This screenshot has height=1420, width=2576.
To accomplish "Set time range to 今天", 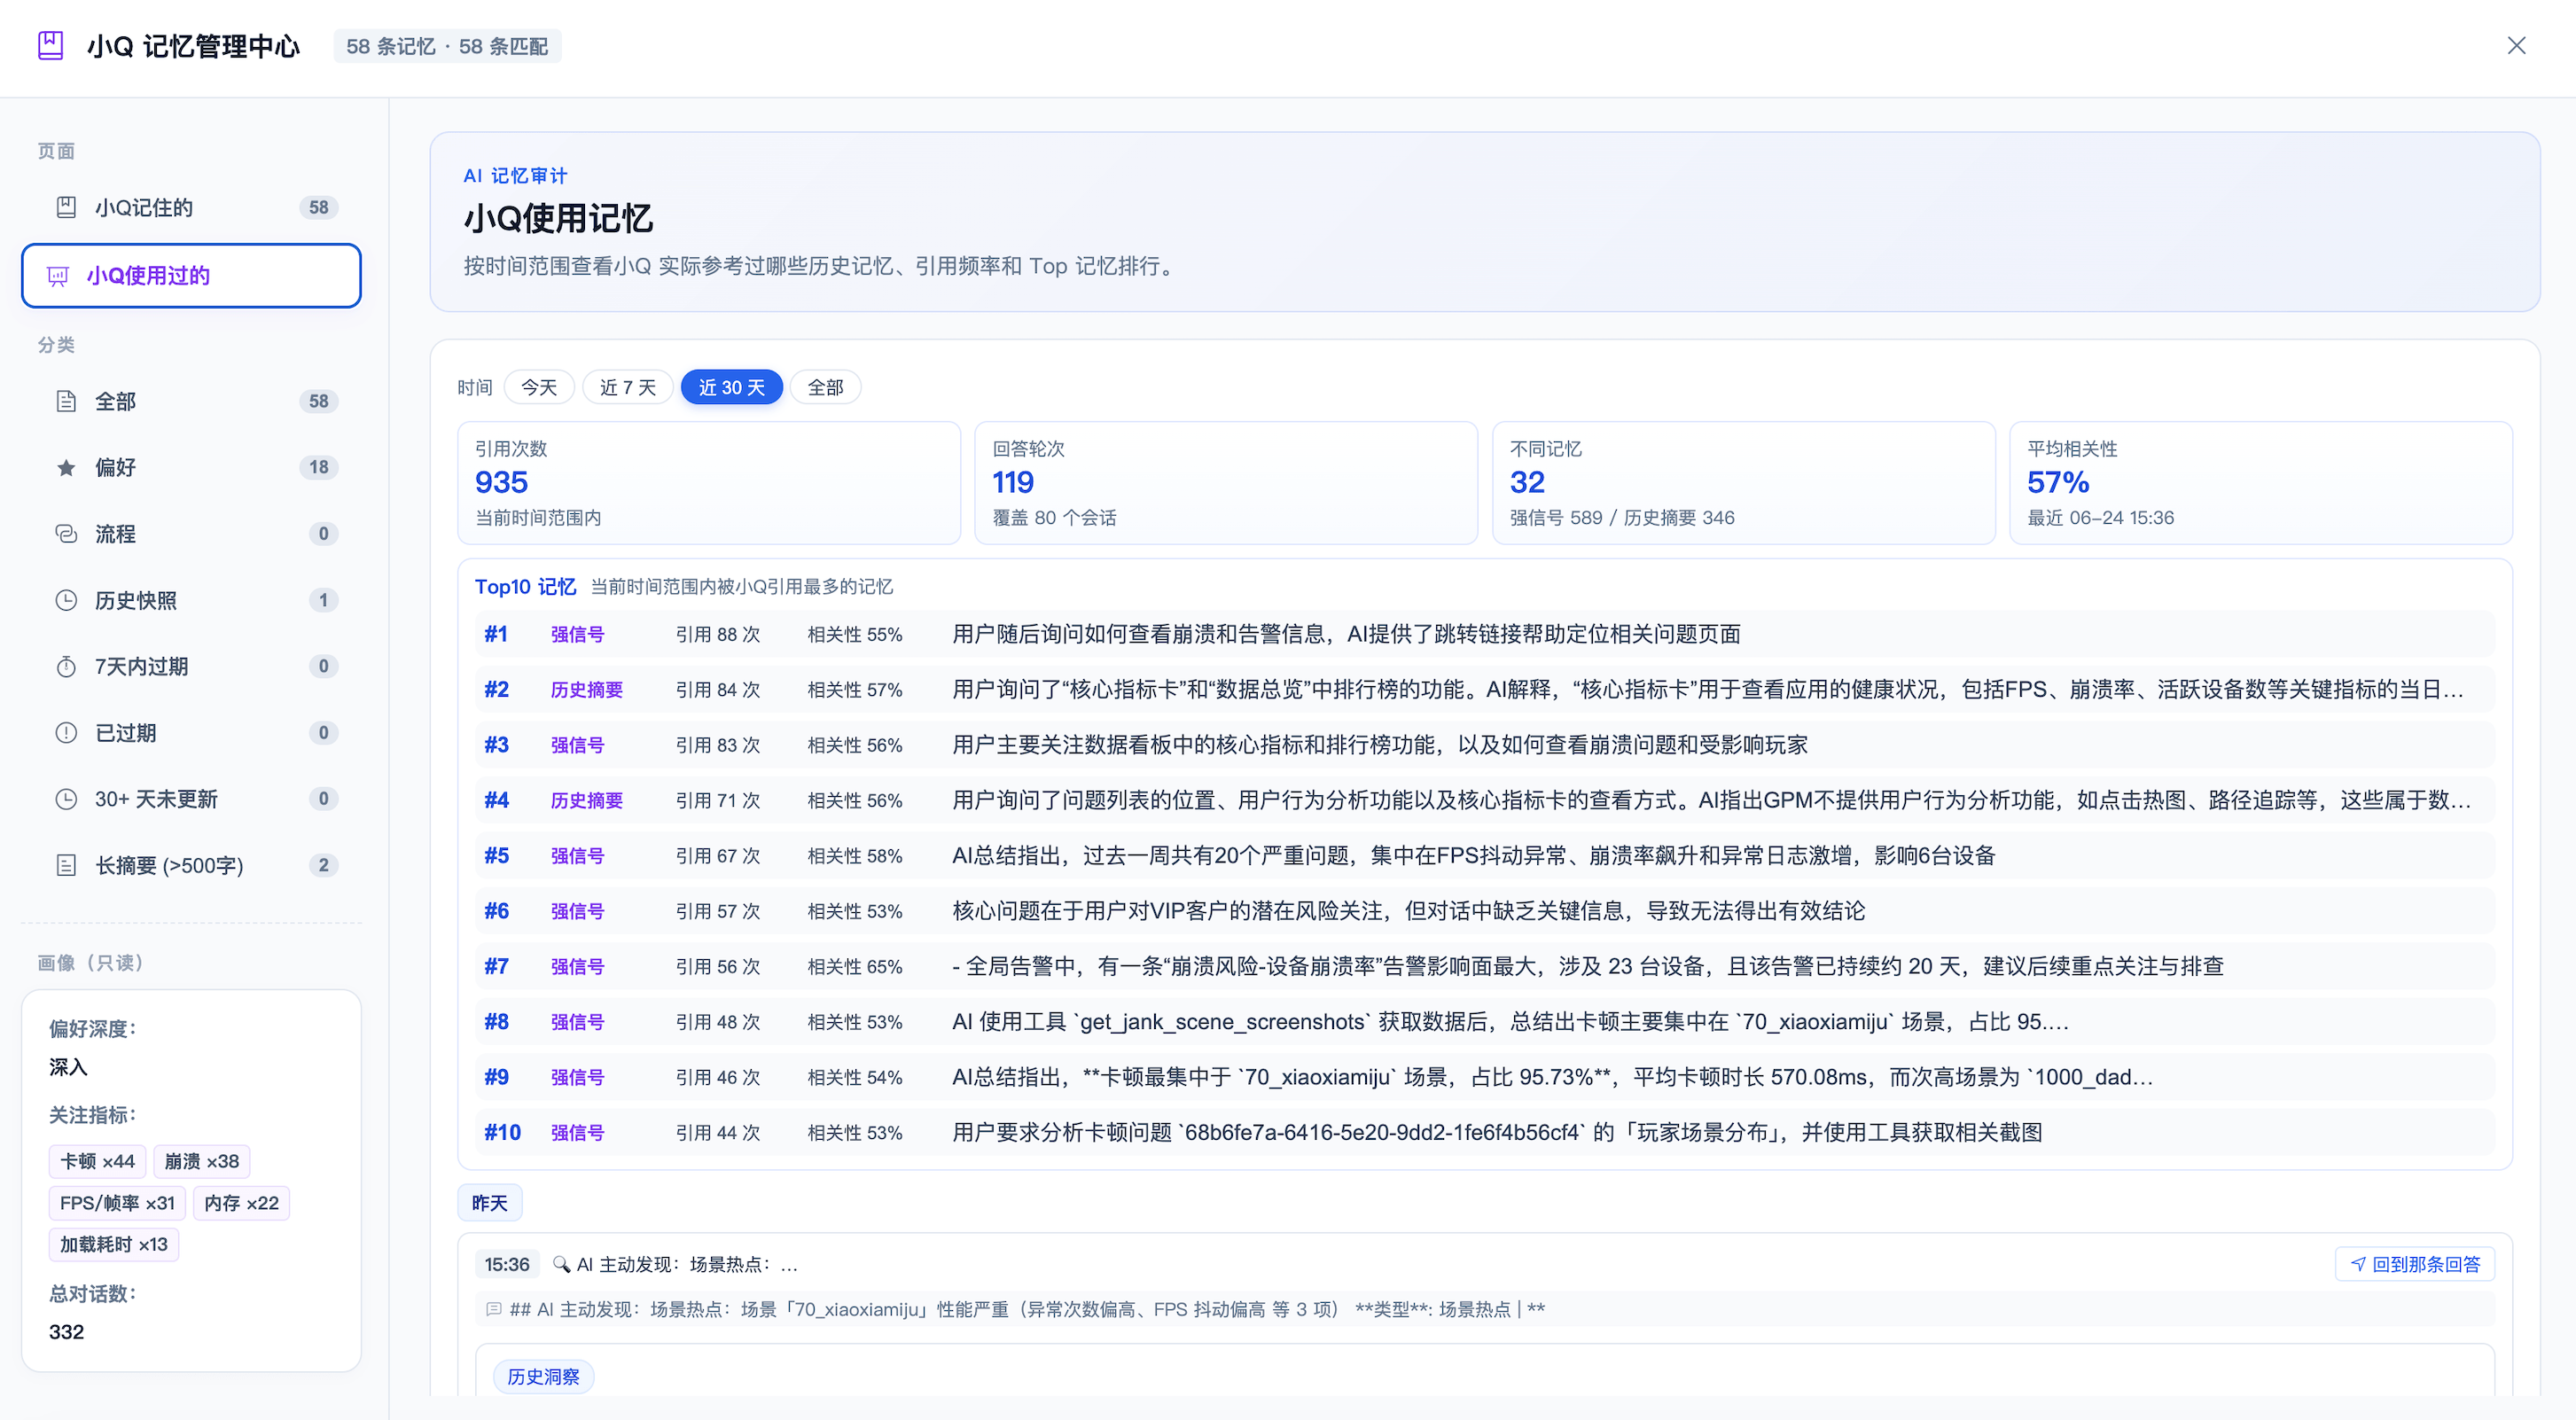I will (x=539, y=387).
